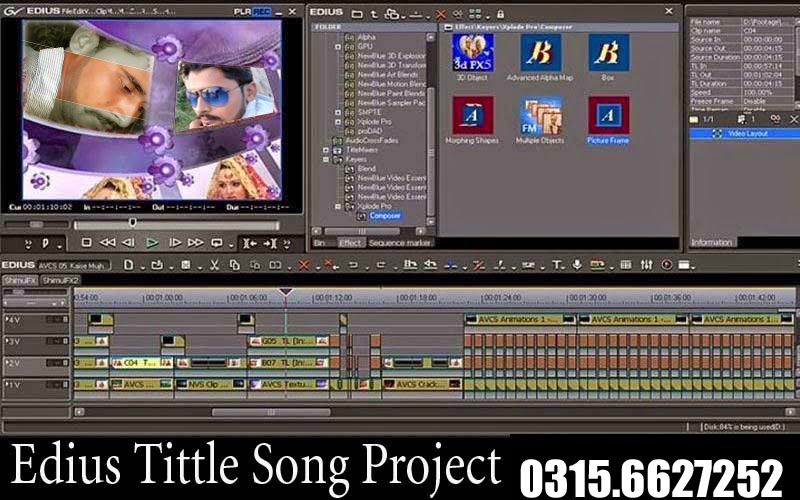Expand the GPU folder in effect tree
Image resolution: width=800 pixels, height=500 pixels.
pyautogui.click(x=338, y=46)
